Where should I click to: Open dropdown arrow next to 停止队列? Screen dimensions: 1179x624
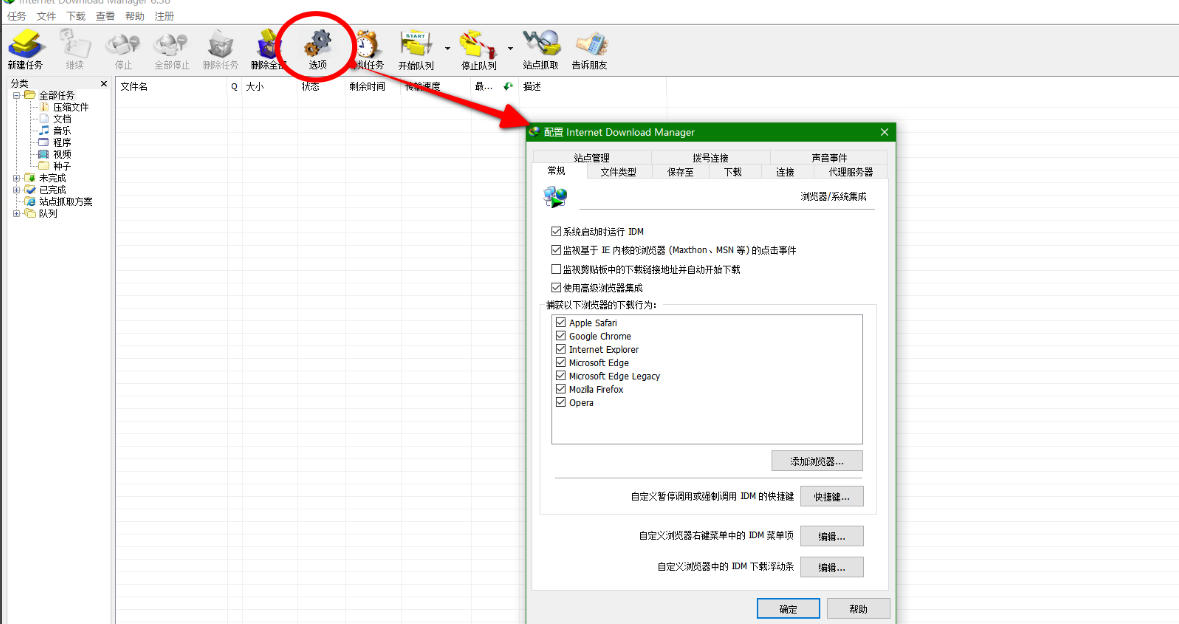pos(510,49)
